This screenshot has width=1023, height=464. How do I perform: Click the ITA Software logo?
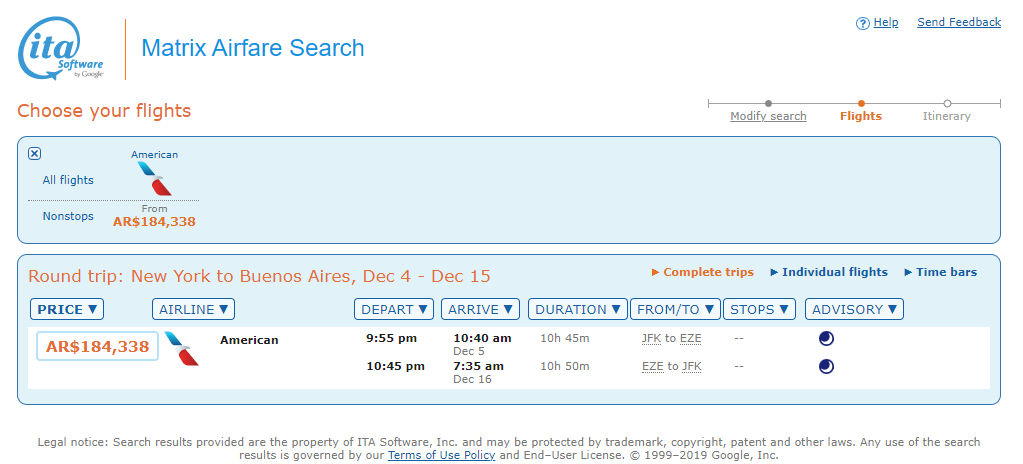click(61, 49)
